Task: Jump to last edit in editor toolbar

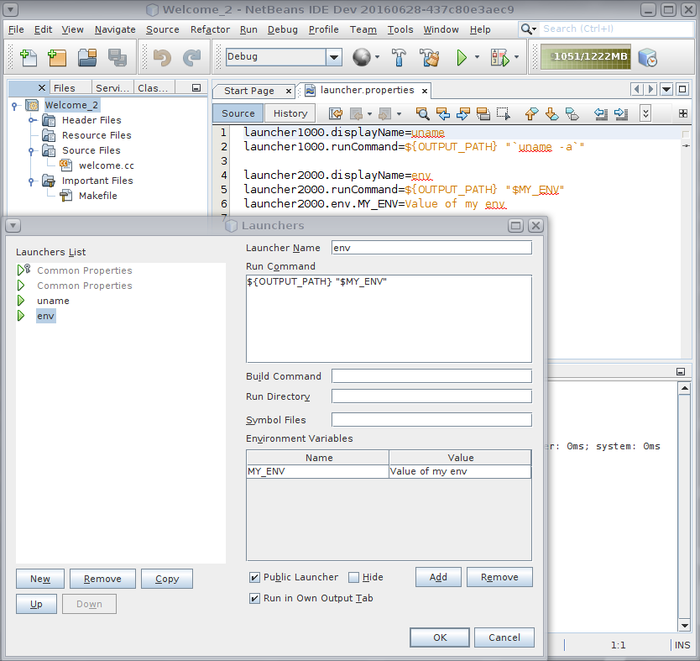Action: point(336,114)
